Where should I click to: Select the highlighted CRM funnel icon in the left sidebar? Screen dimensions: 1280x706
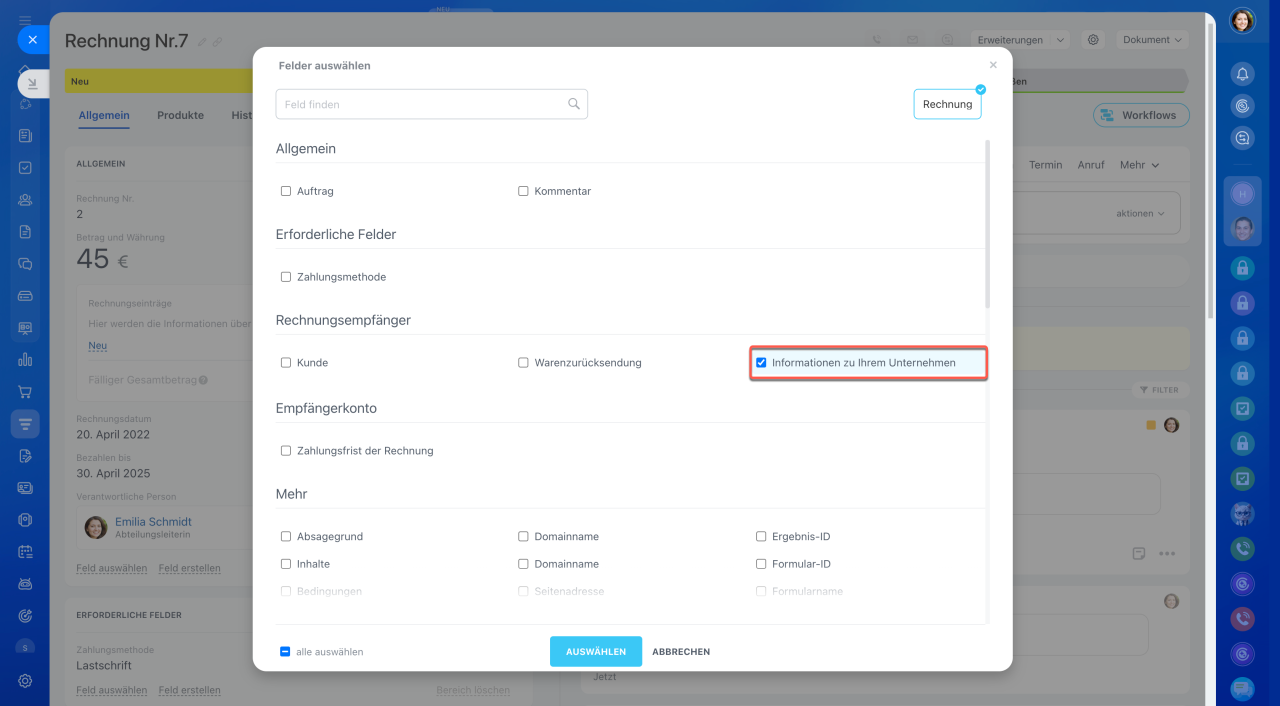point(25,424)
